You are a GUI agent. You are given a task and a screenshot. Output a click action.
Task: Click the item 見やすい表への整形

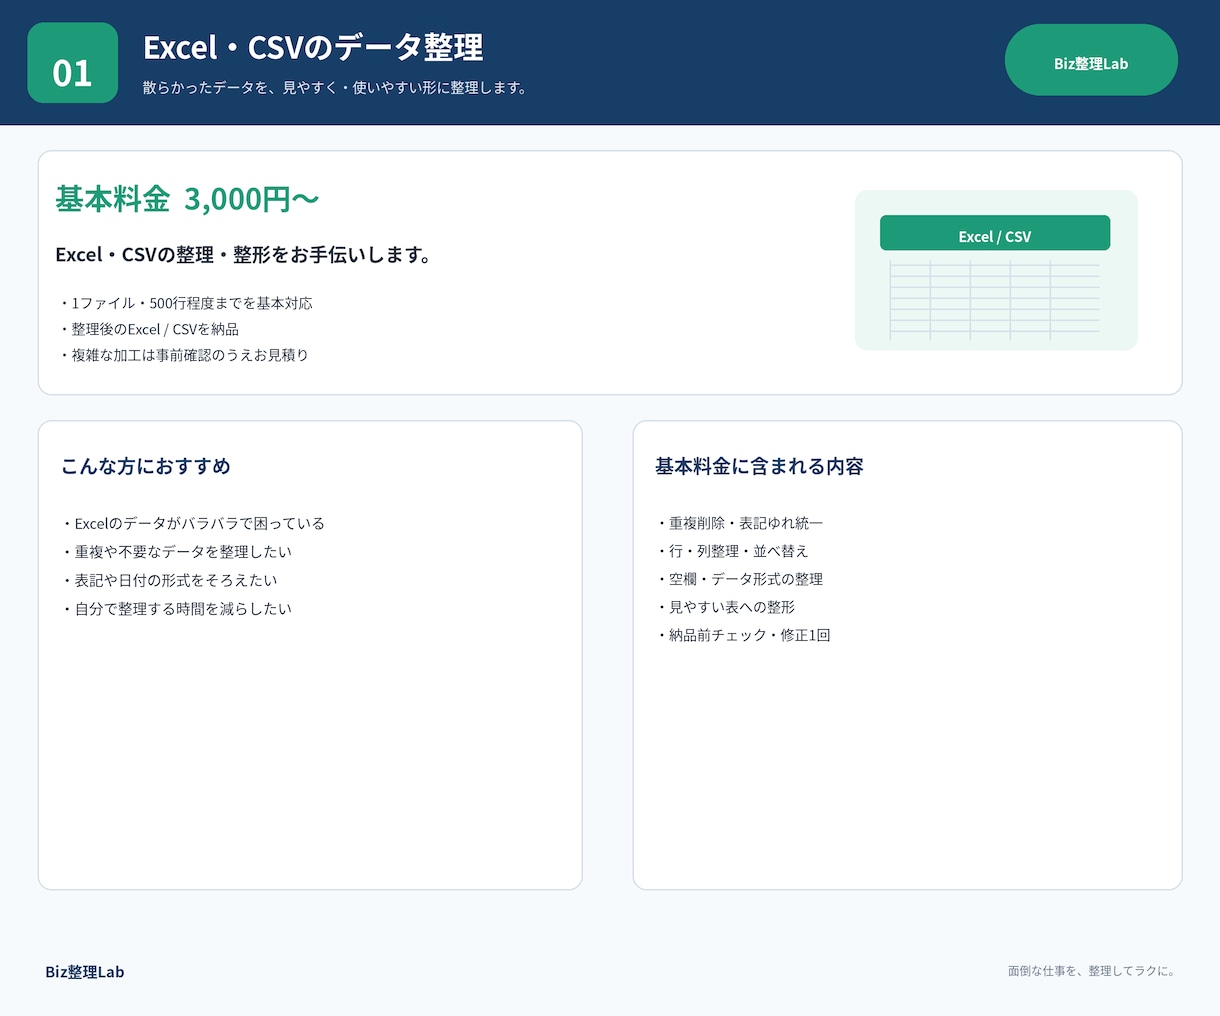725,607
